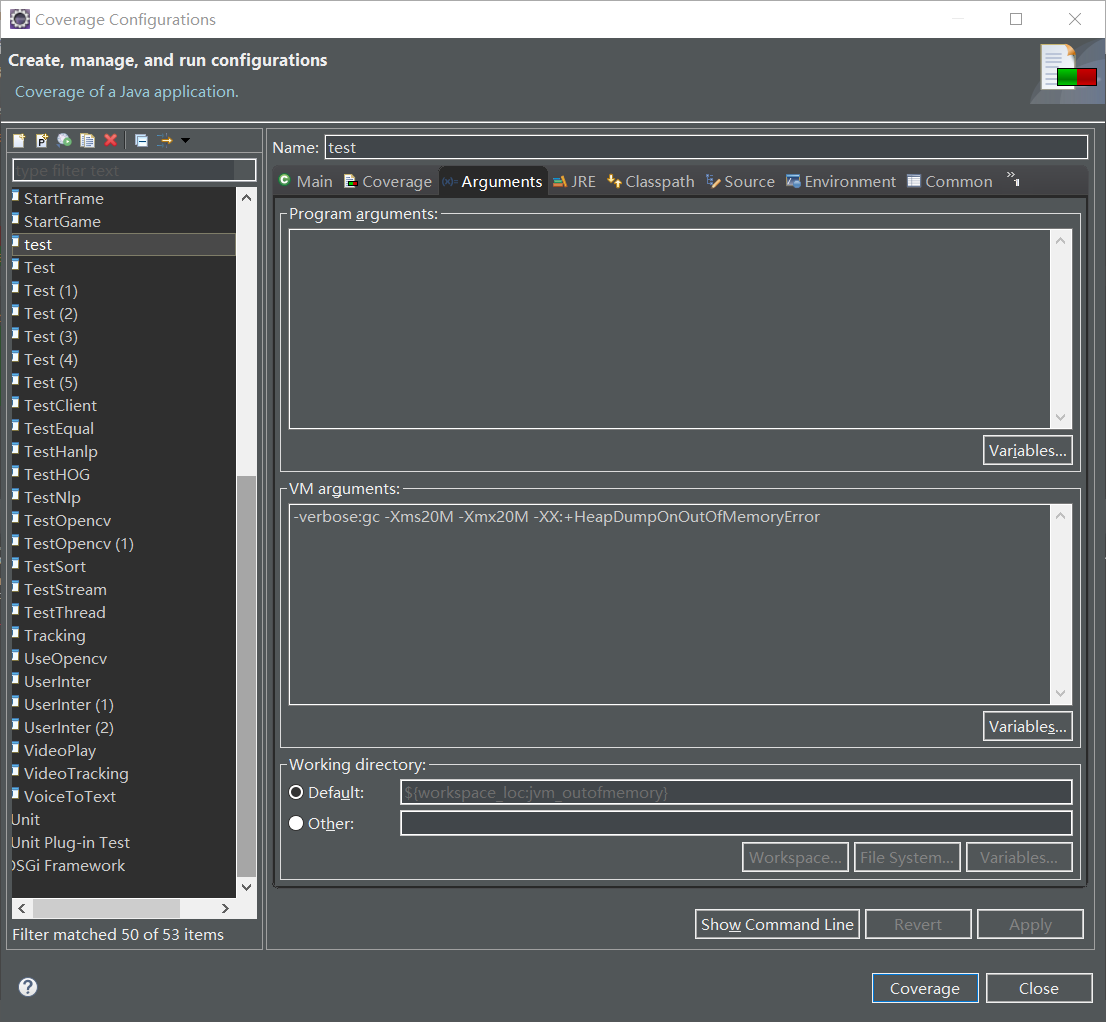Delete the selected launch configuration
Viewport: 1106px width, 1022px height.
111,140
